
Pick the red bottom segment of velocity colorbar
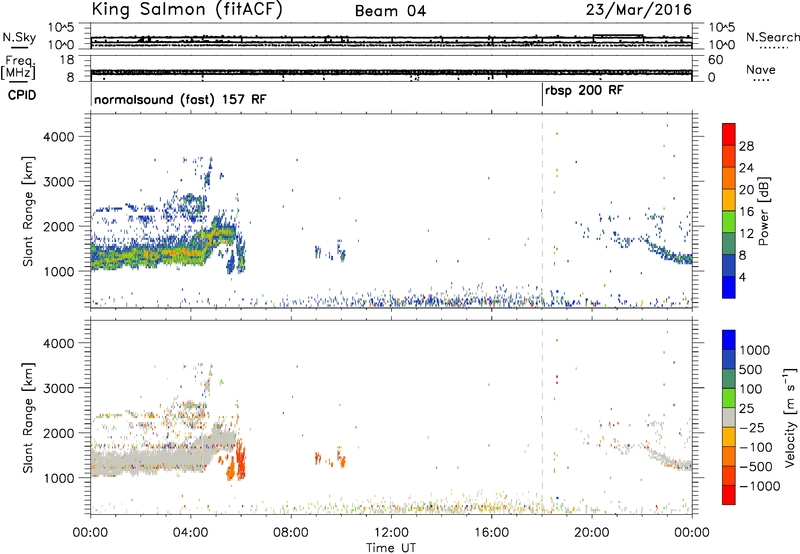point(729,495)
